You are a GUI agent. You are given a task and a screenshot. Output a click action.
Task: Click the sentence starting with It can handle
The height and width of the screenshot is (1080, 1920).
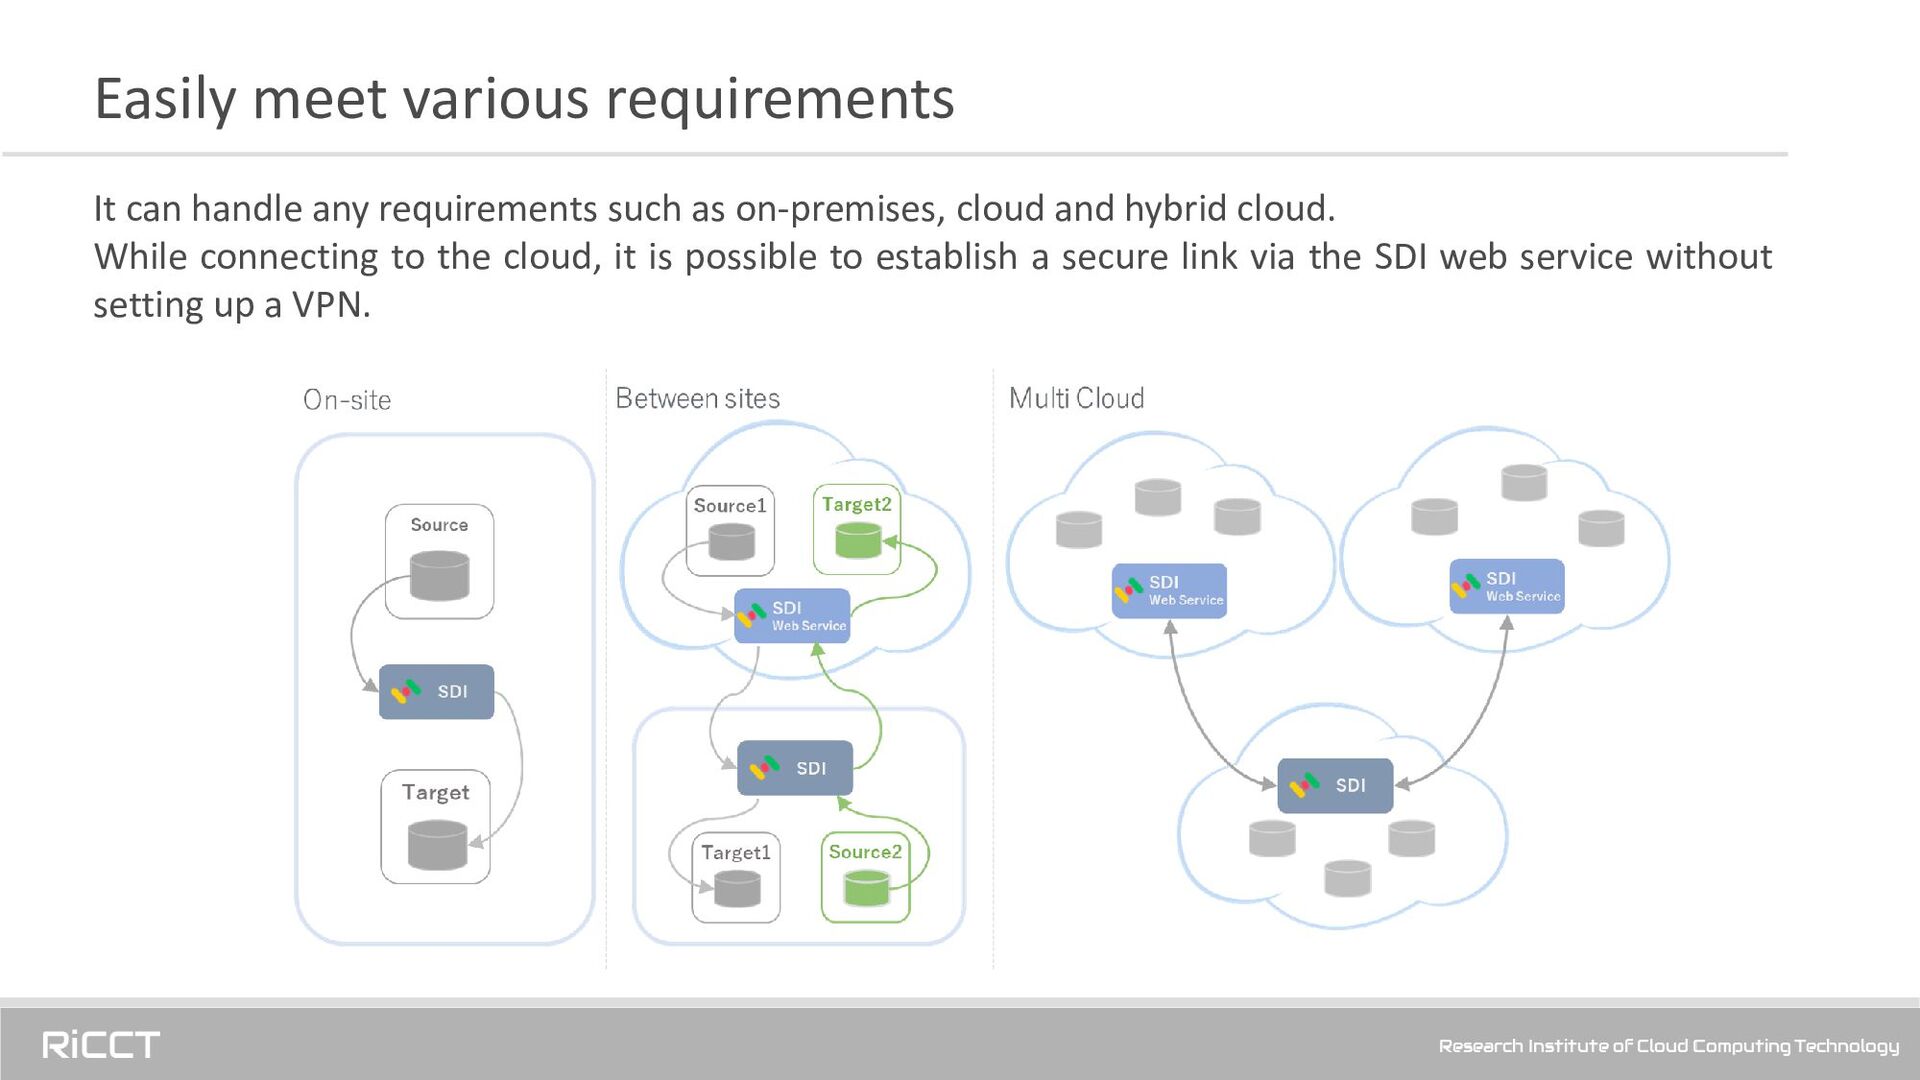[714, 208]
